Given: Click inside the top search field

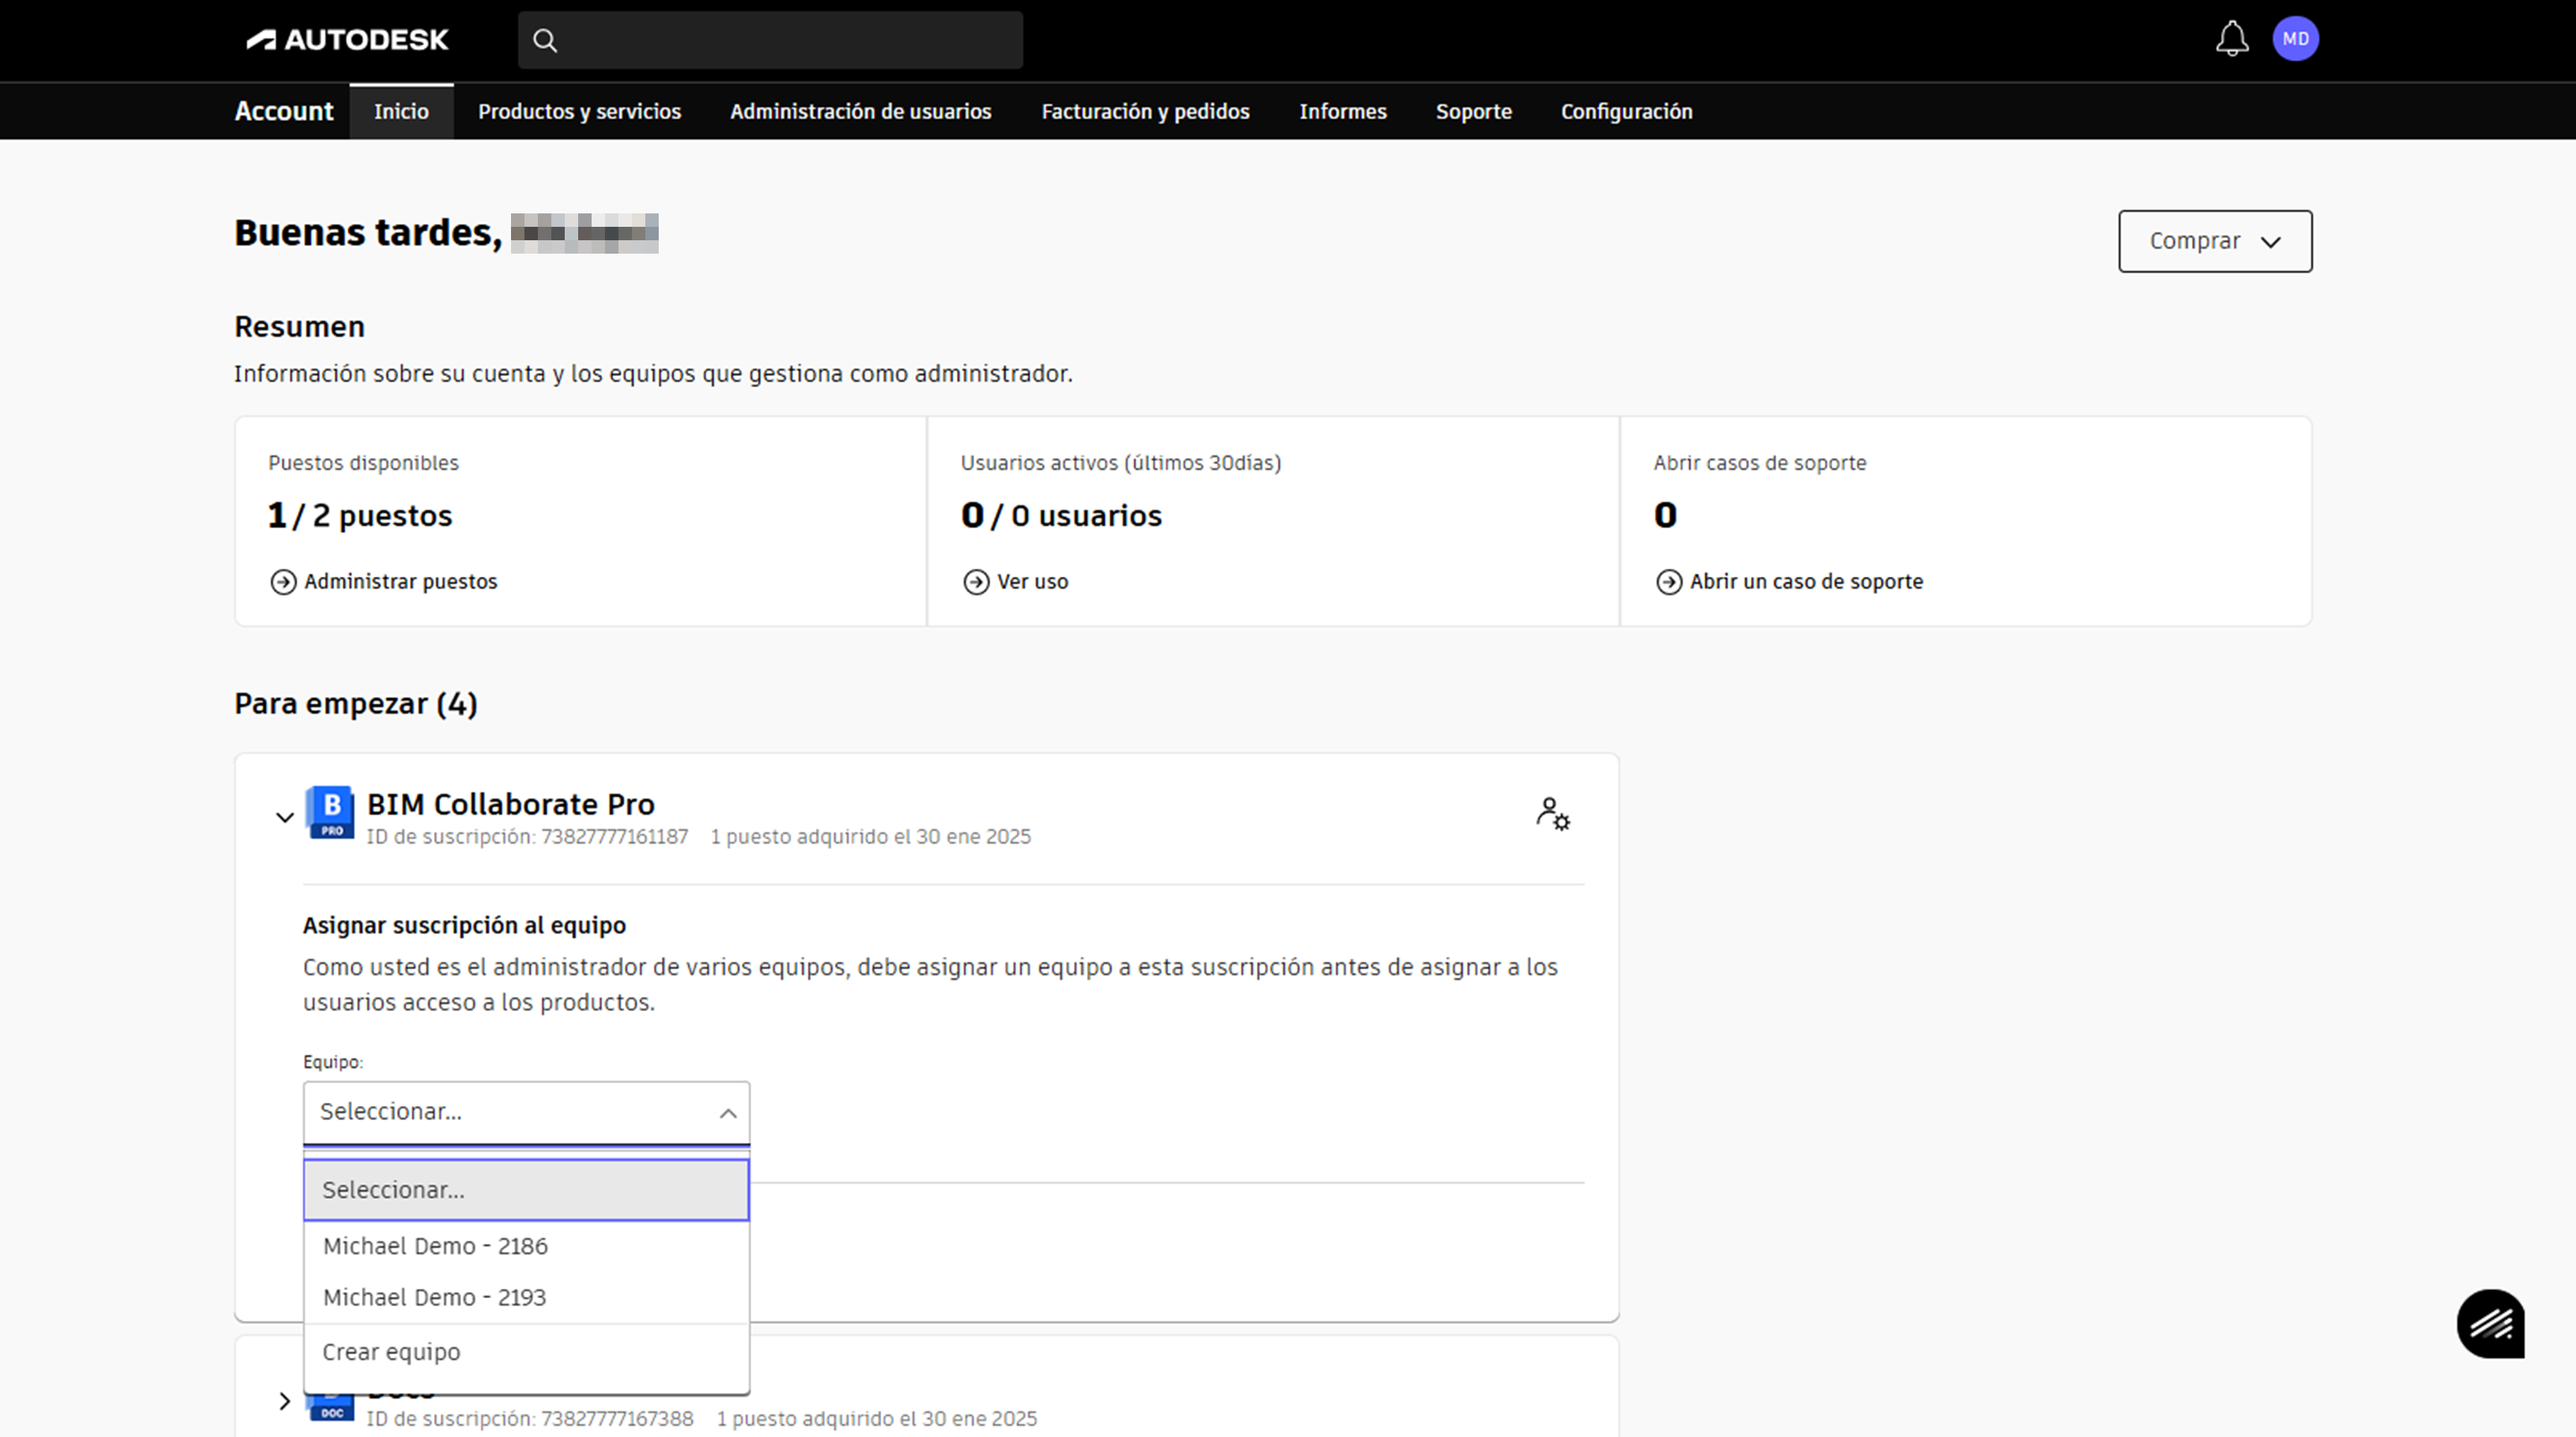Looking at the screenshot, I should (790, 40).
